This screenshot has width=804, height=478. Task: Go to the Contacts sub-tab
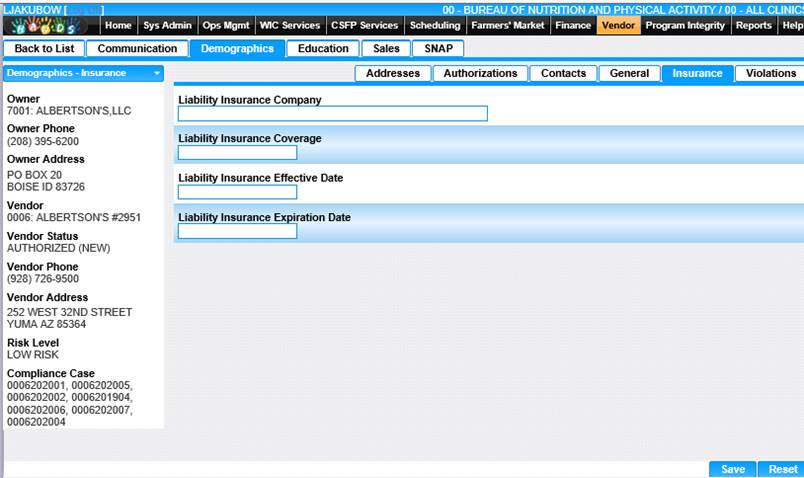(563, 73)
